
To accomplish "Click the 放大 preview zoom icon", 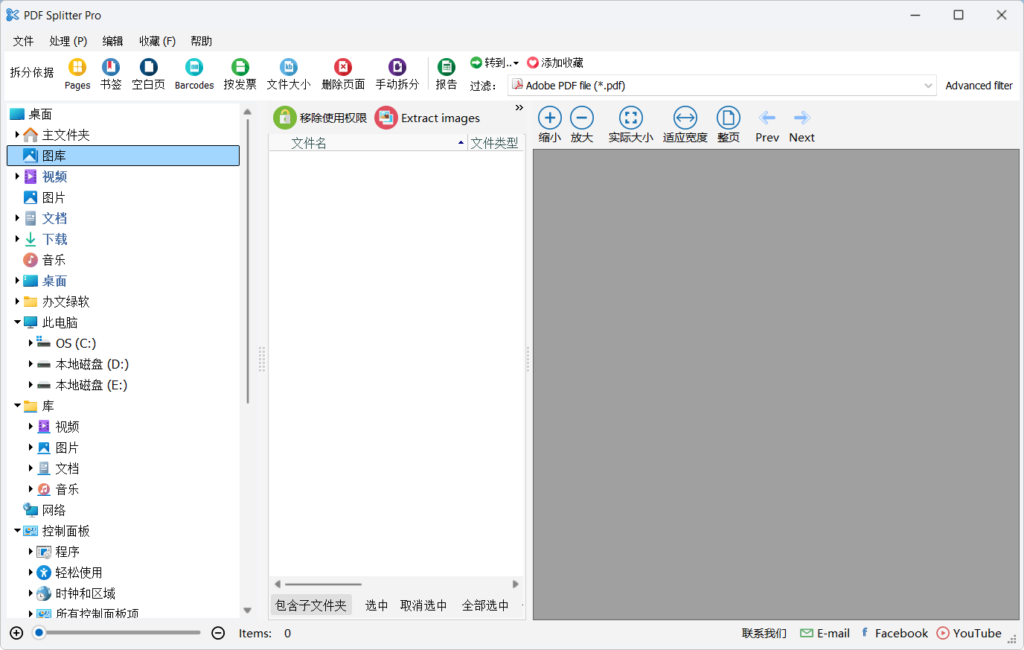I will [x=581, y=125].
